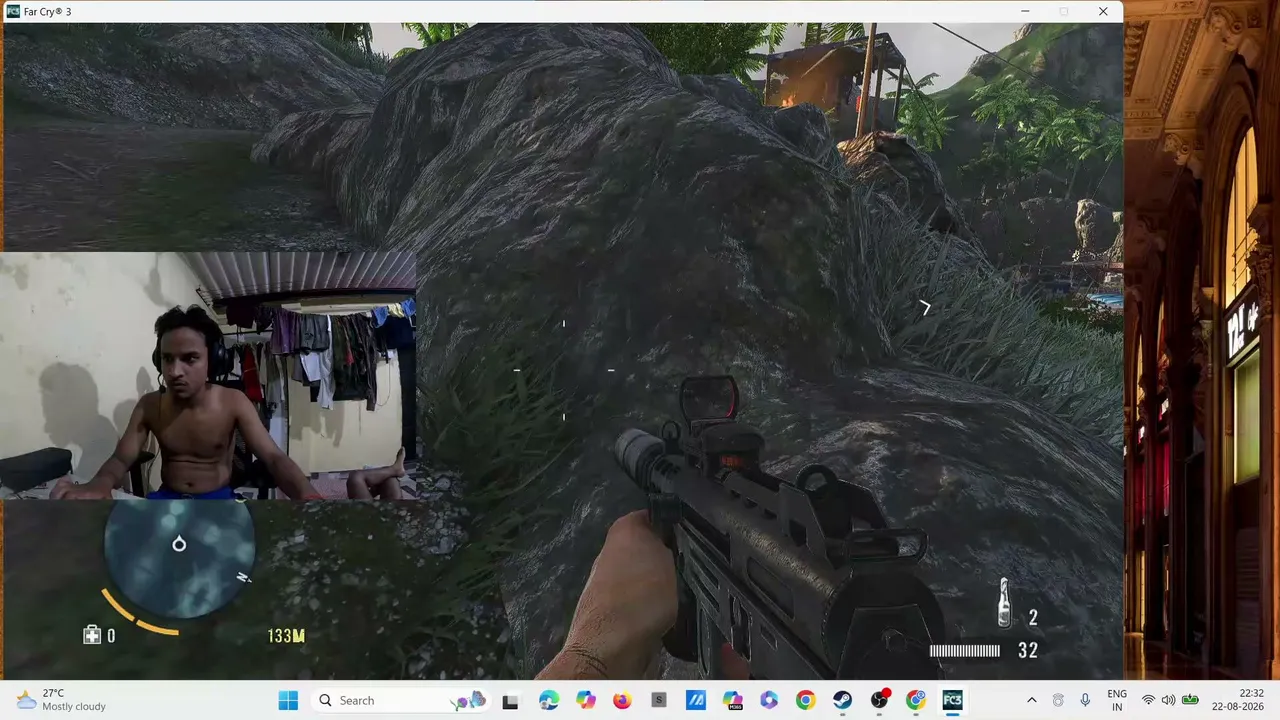
Task: Click the "Far Cry® 3" window title text
Action: pyautogui.click(x=48, y=11)
